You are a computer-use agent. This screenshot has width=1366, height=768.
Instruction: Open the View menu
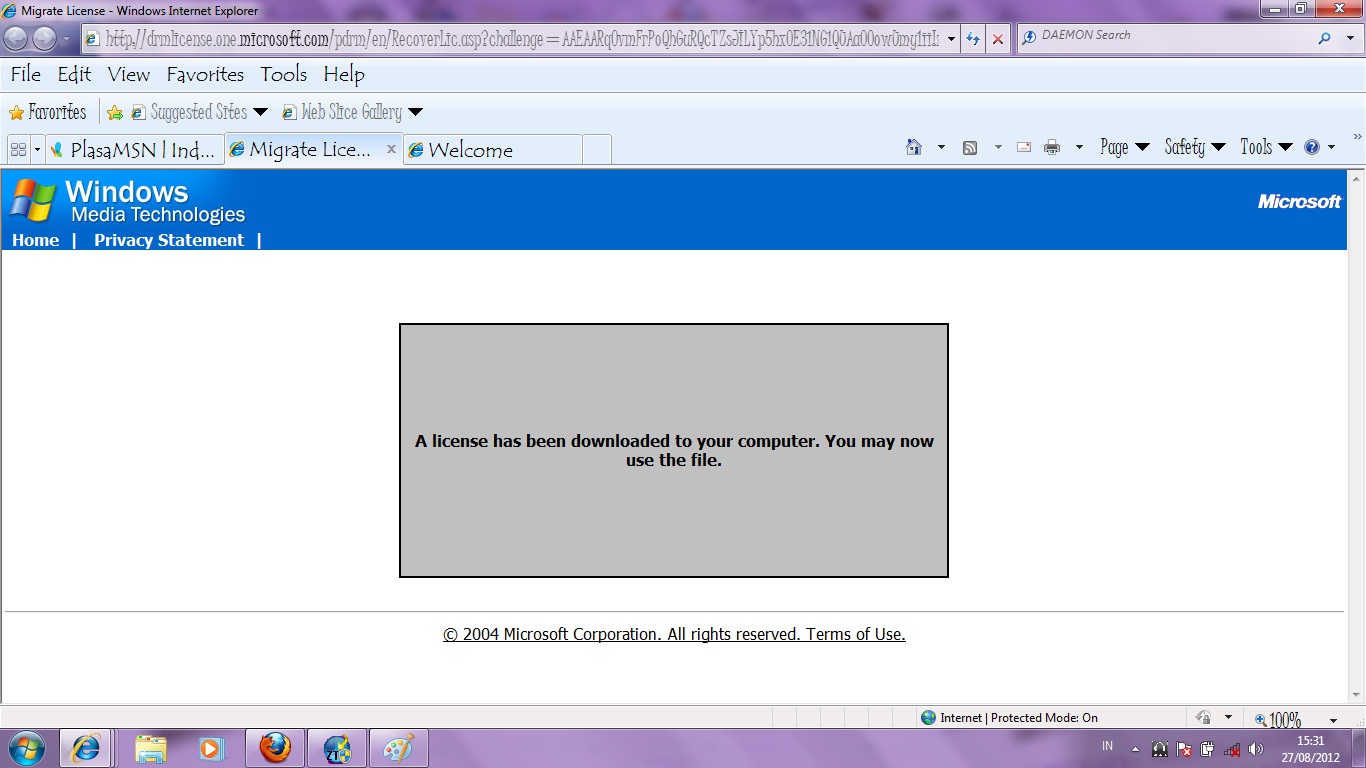(129, 74)
